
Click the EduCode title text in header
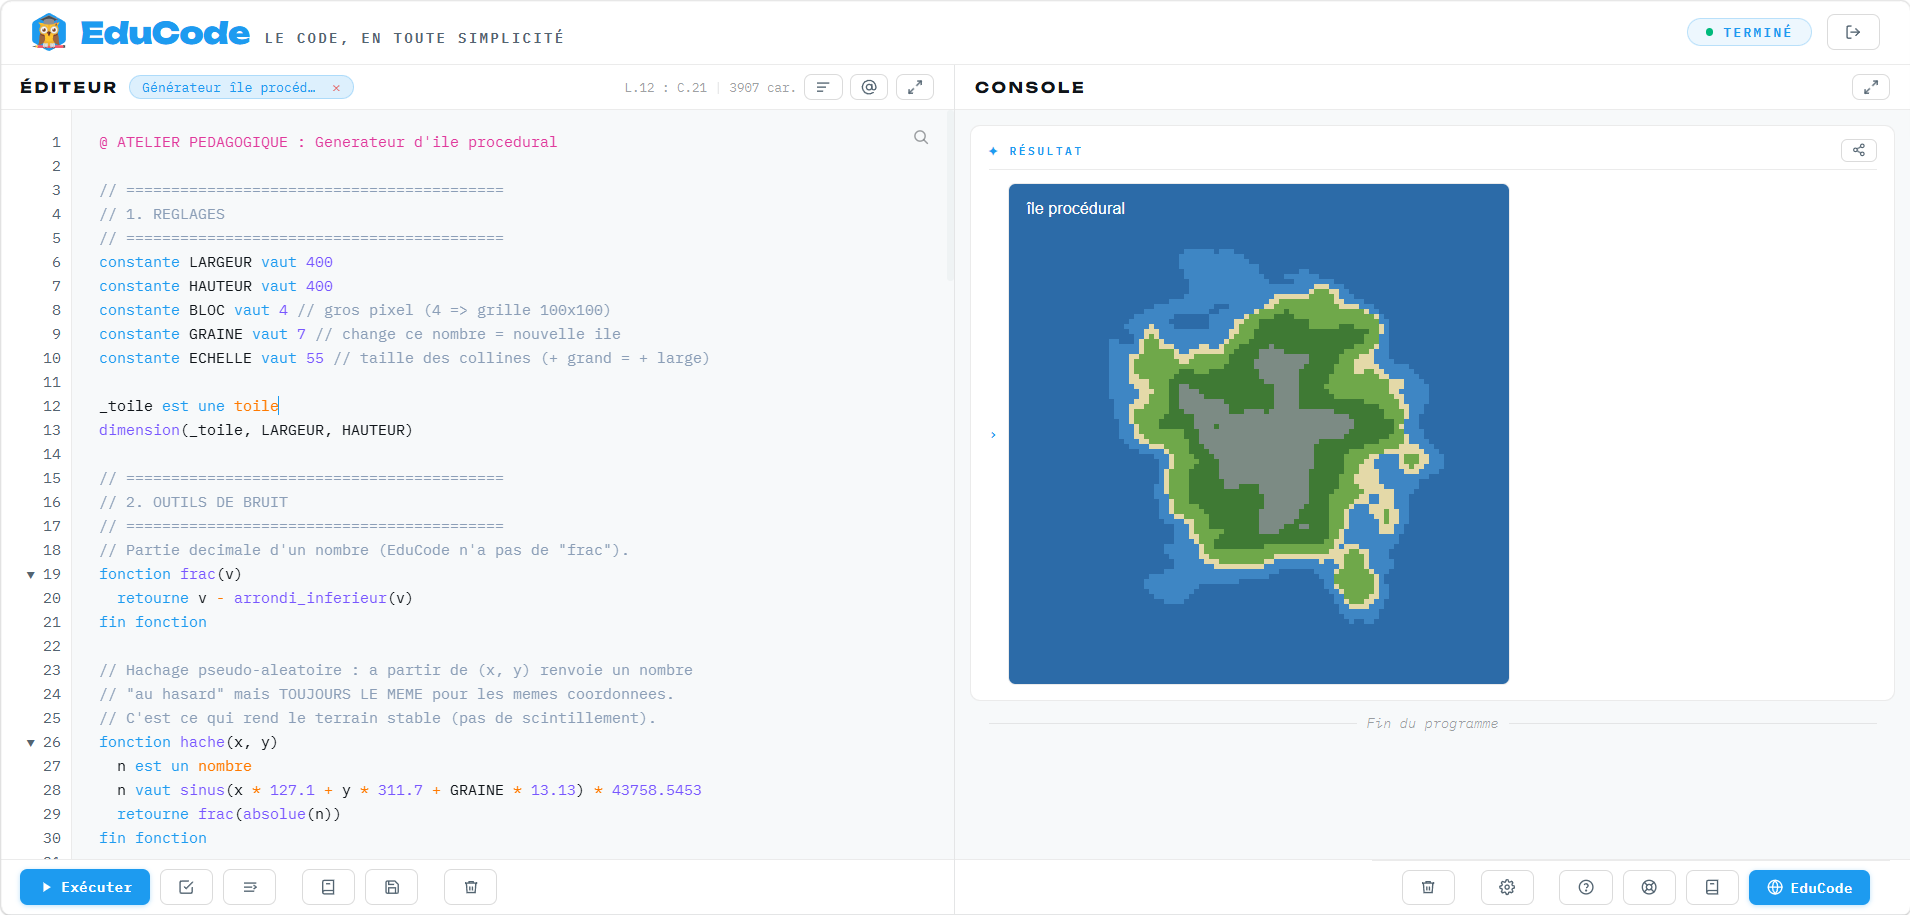pyautogui.click(x=165, y=33)
